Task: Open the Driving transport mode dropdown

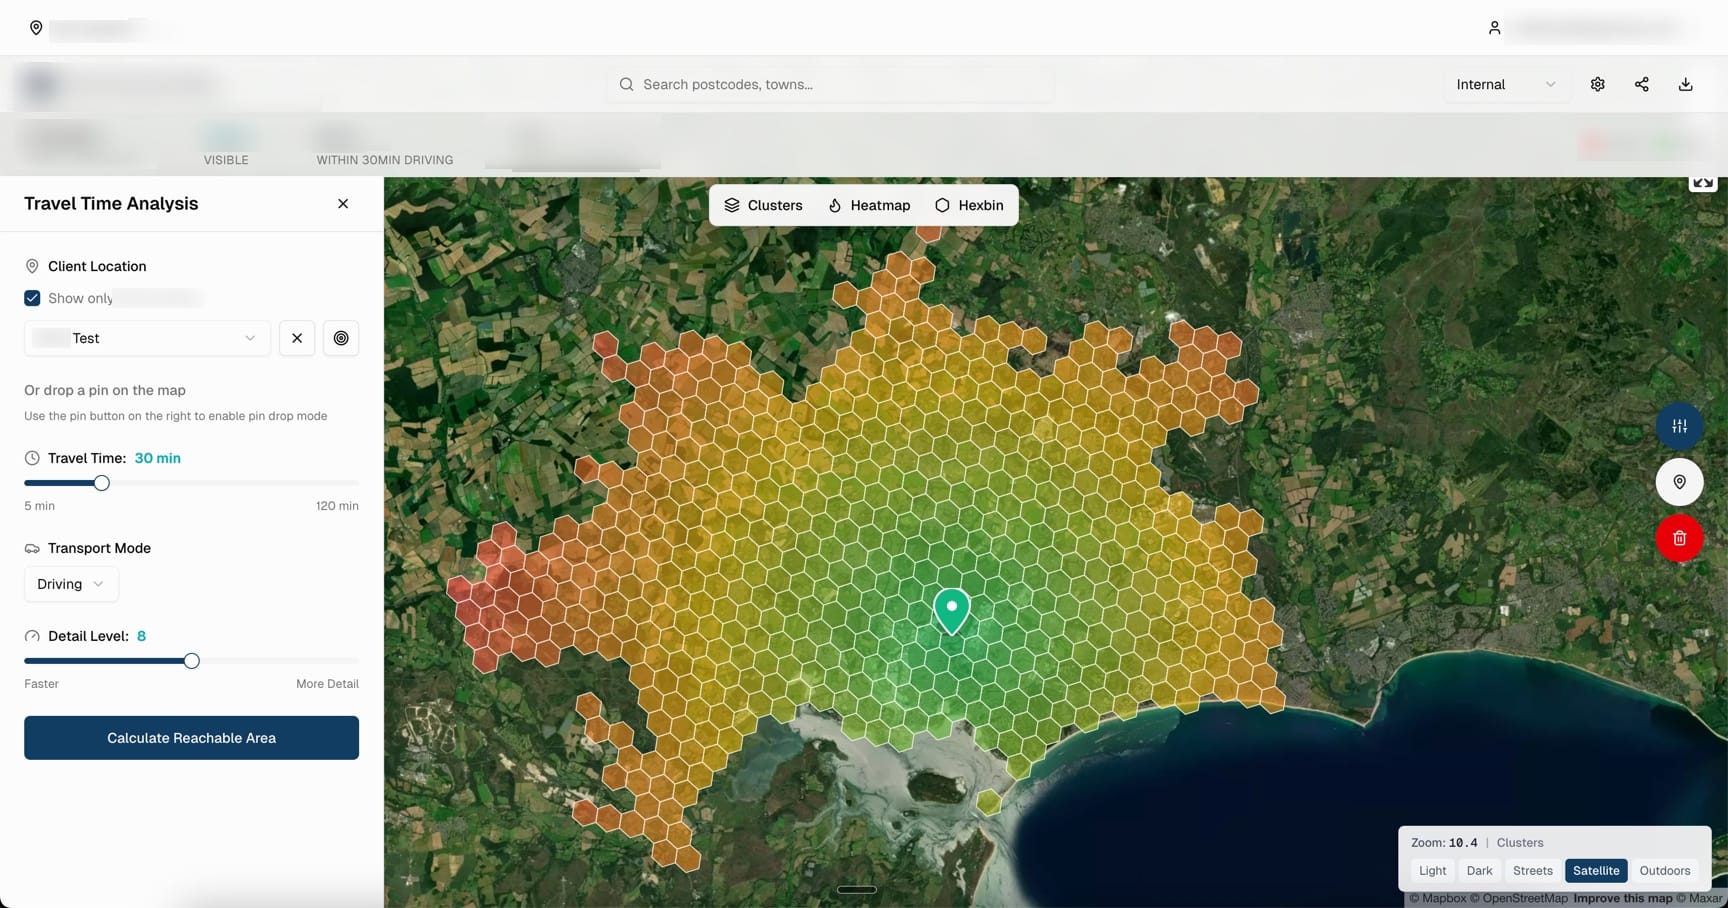Action: 71,584
